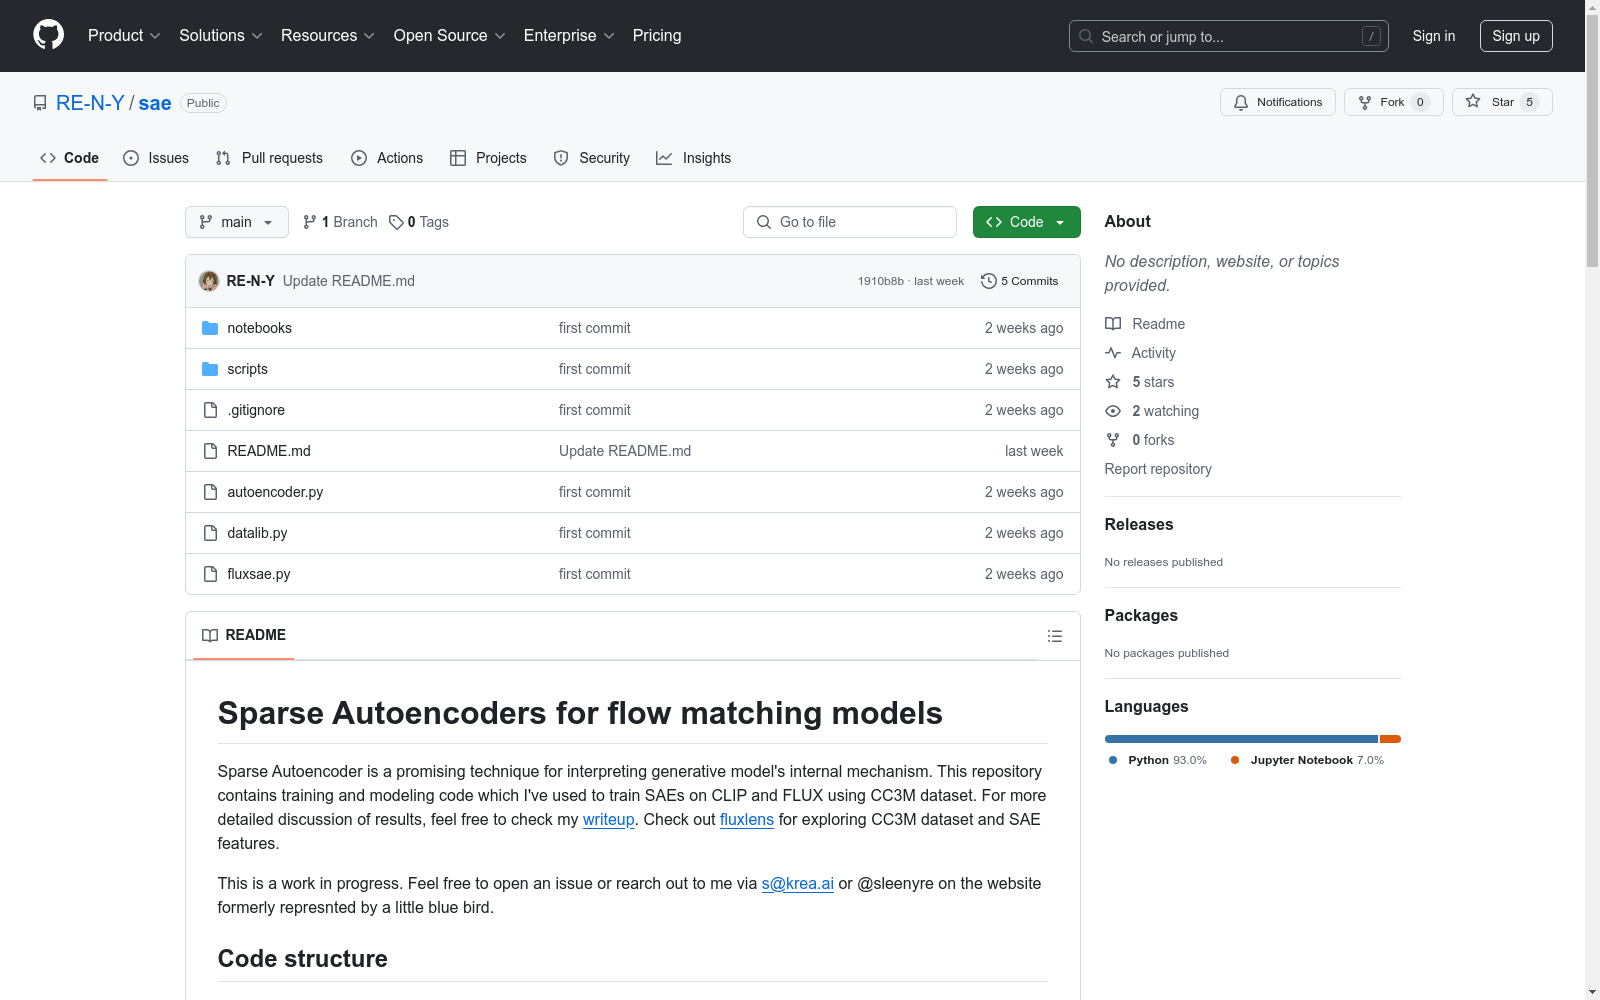Switch to the Issues tab
This screenshot has height=1000, width=1600.
click(156, 158)
